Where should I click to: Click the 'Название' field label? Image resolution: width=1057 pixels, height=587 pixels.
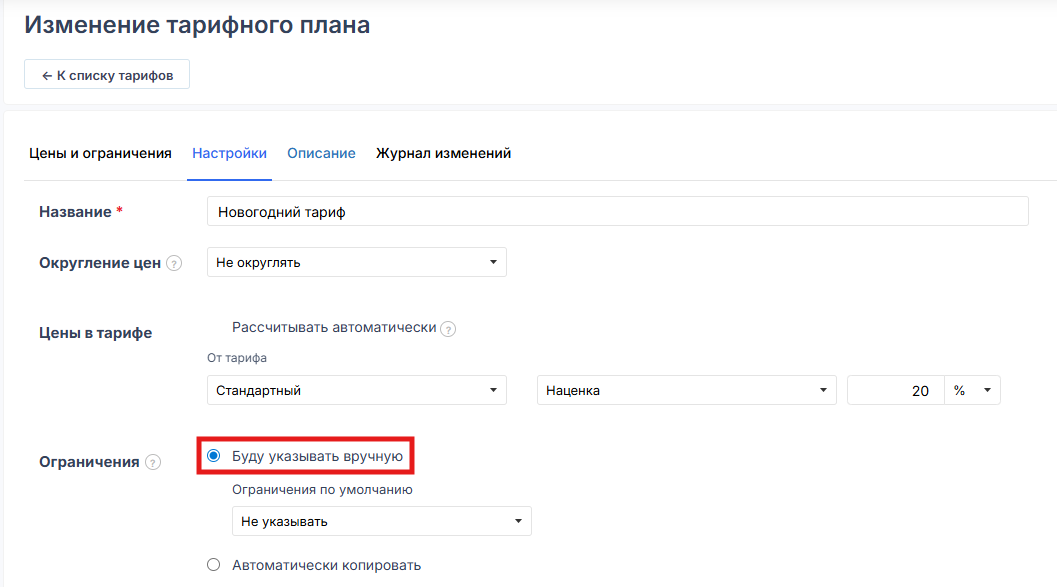coord(75,212)
